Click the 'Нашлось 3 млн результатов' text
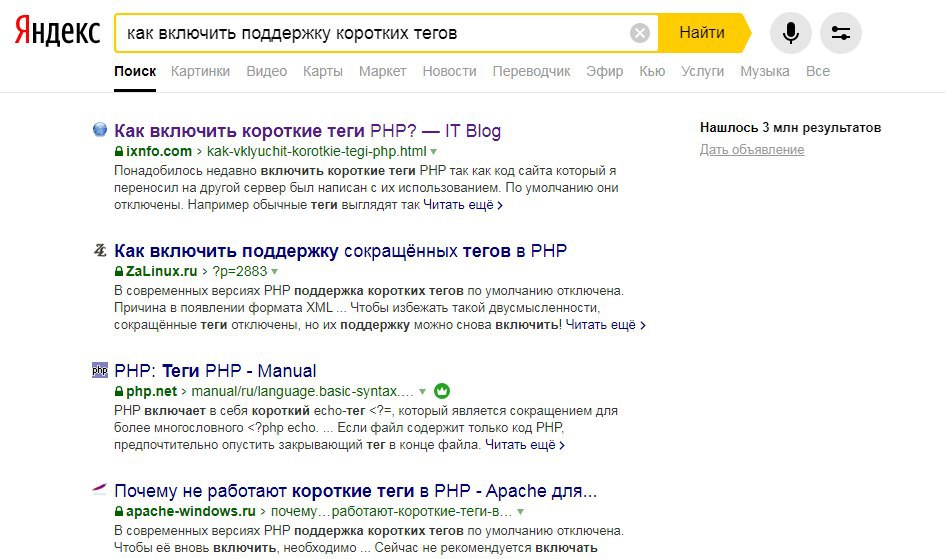945x559 pixels. (790, 128)
